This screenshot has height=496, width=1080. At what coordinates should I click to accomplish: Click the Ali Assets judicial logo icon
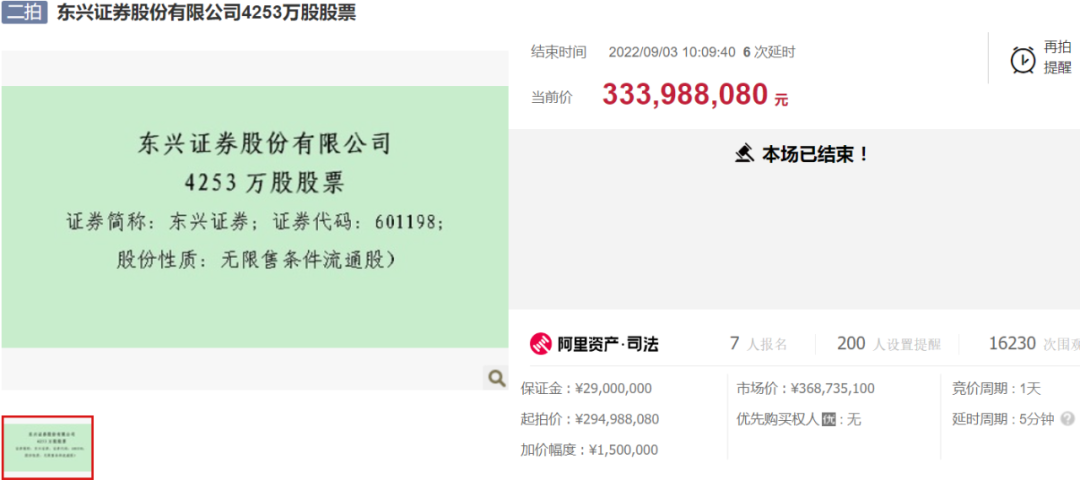point(541,343)
